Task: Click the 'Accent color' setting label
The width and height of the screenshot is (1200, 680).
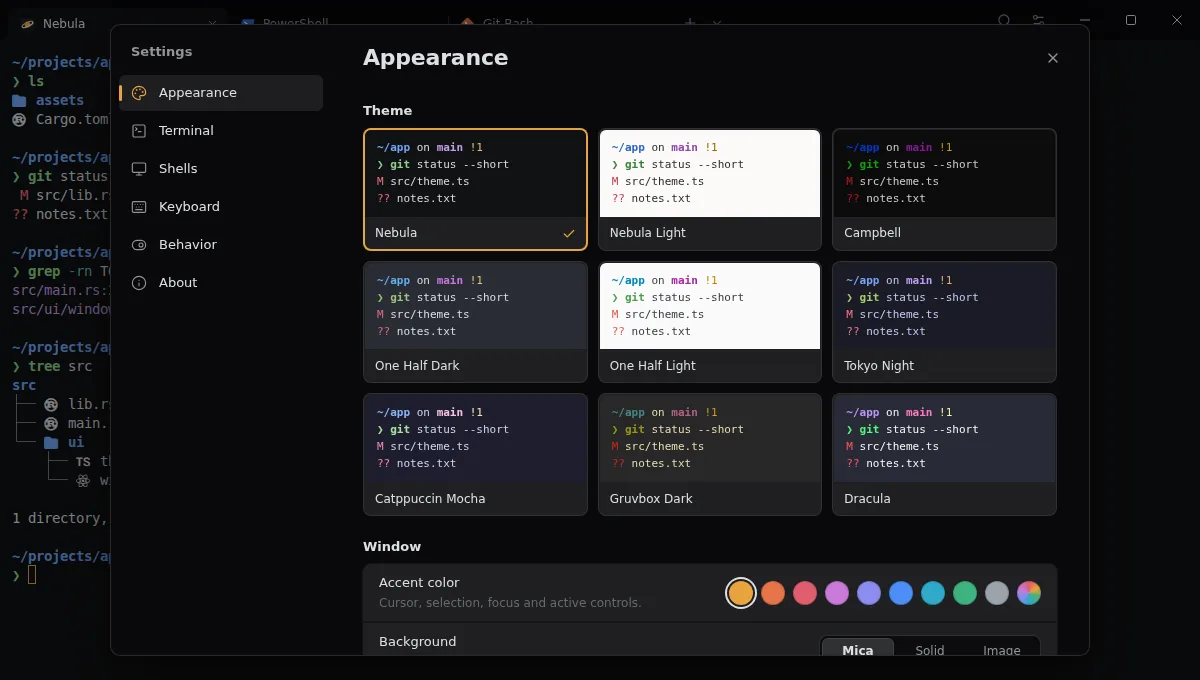Action: 419,583
